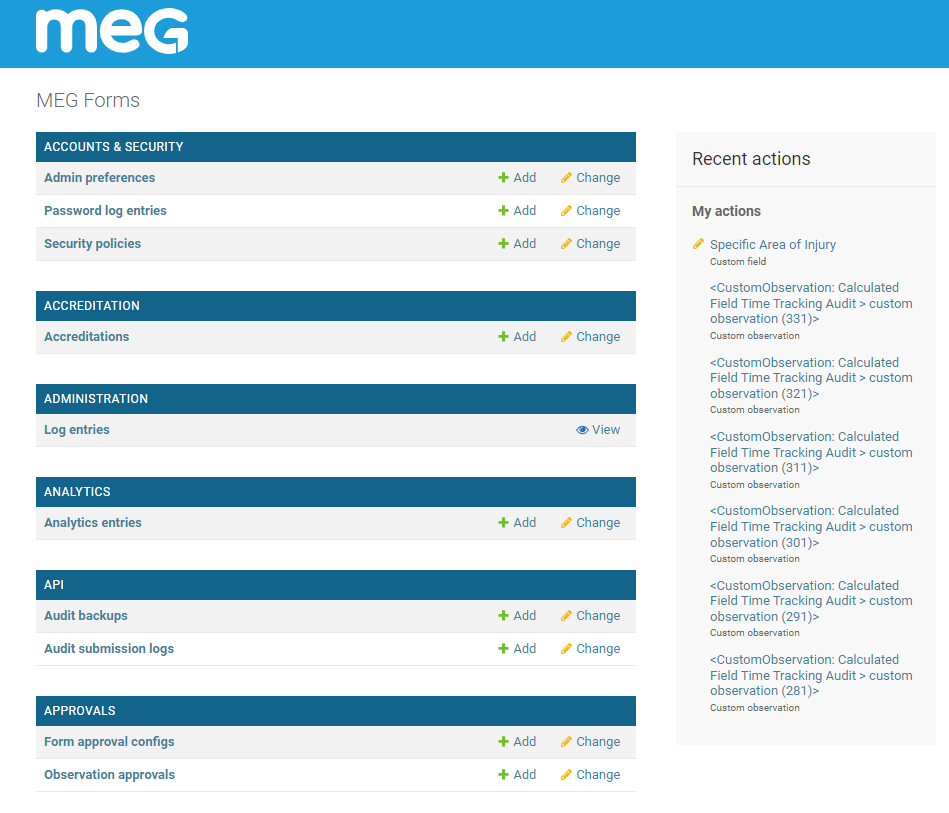Click the MEG logo in header

point(112,32)
